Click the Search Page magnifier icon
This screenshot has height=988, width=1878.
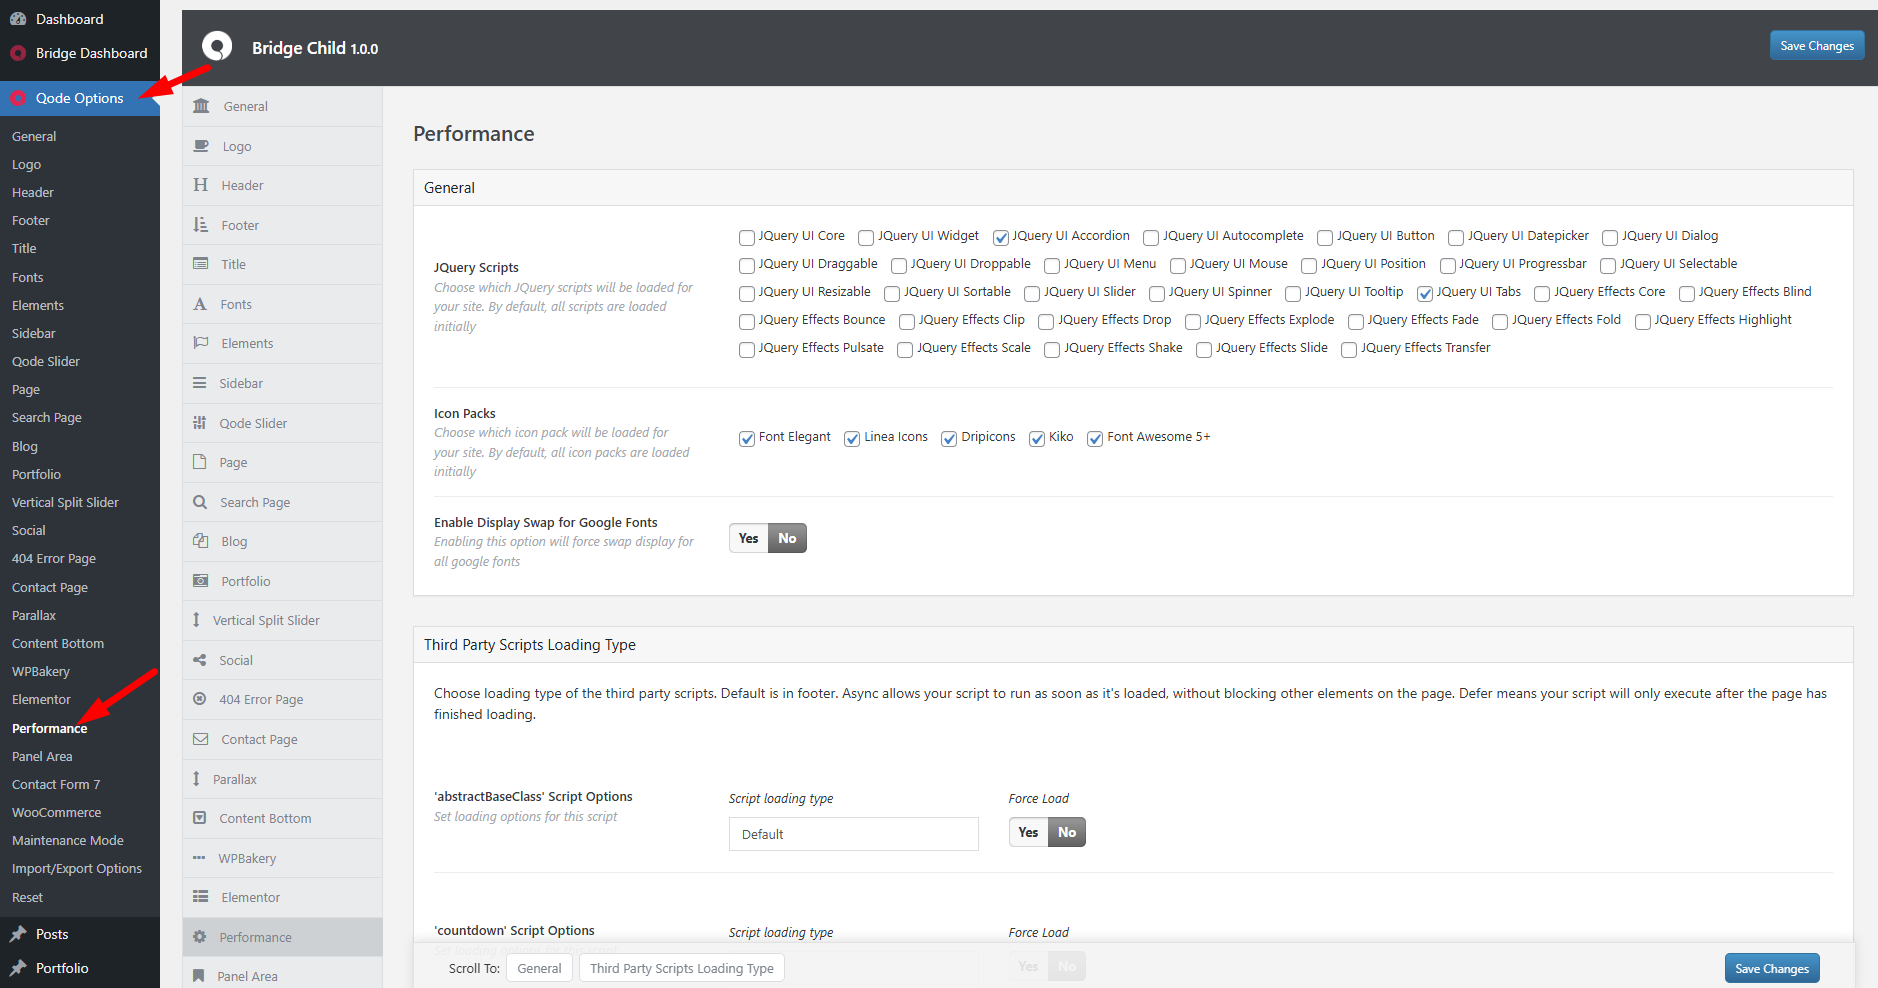200,502
